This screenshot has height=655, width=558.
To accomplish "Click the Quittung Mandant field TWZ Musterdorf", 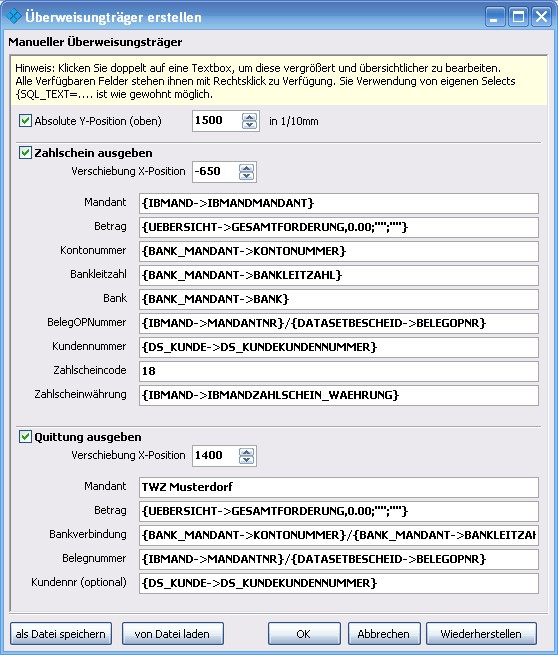I will 339,487.
